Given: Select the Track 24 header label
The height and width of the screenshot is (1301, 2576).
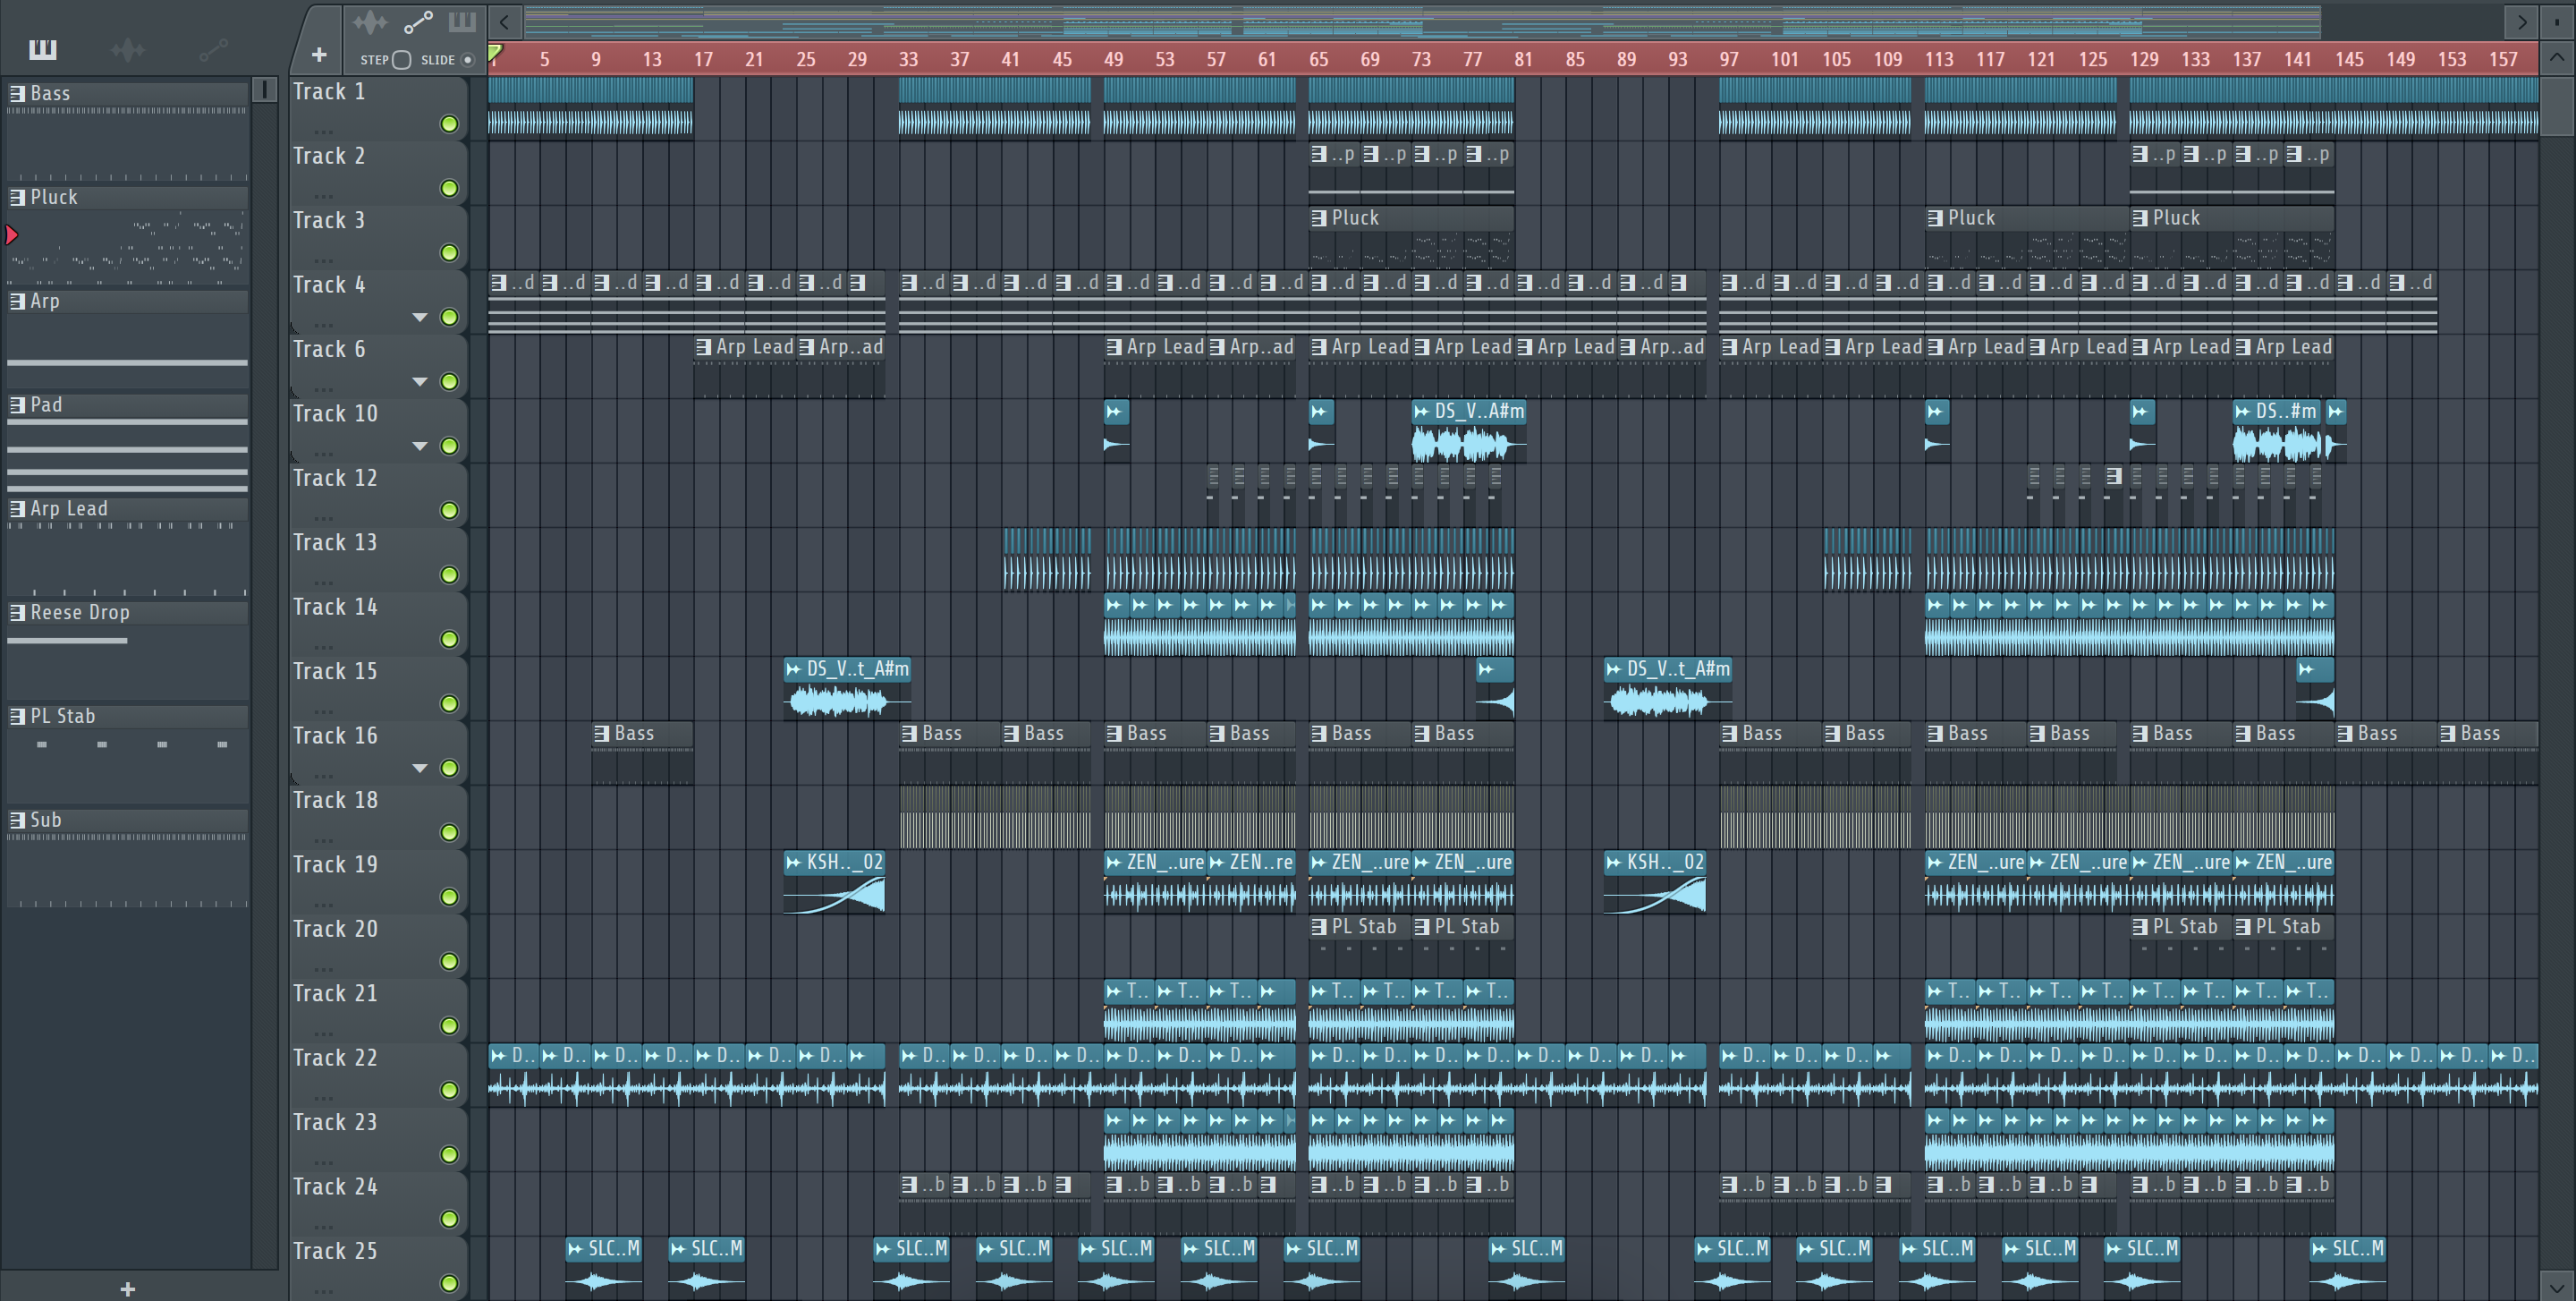Looking at the screenshot, I should tap(335, 1186).
